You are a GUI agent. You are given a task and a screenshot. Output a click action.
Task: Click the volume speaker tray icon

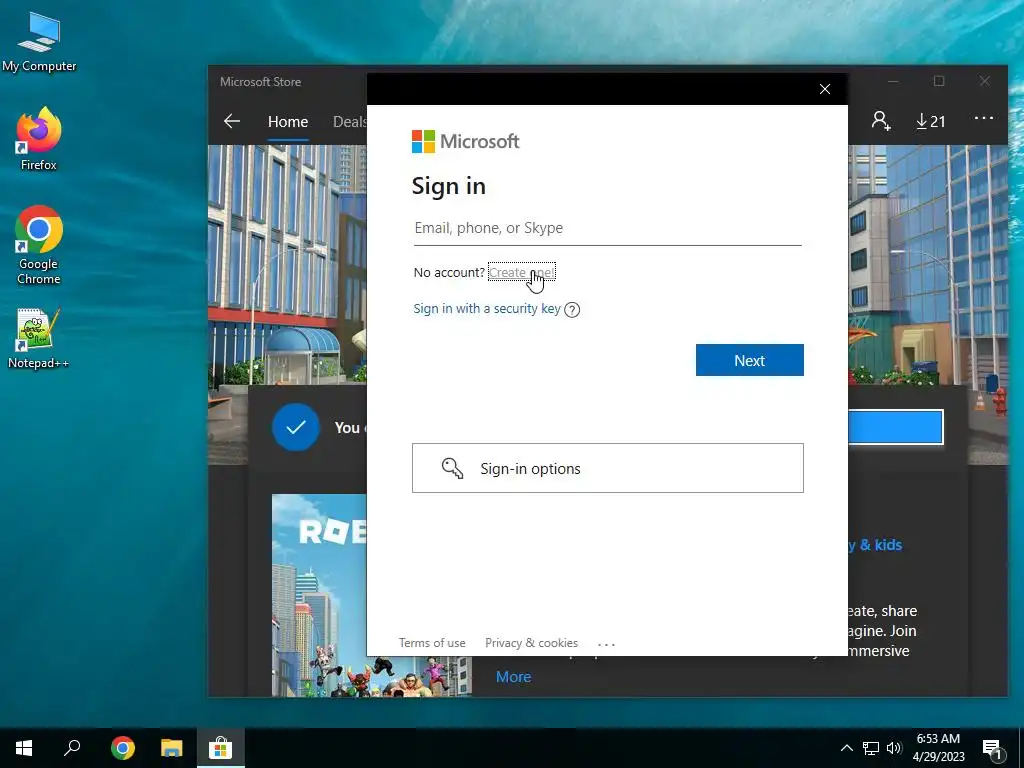pos(894,748)
